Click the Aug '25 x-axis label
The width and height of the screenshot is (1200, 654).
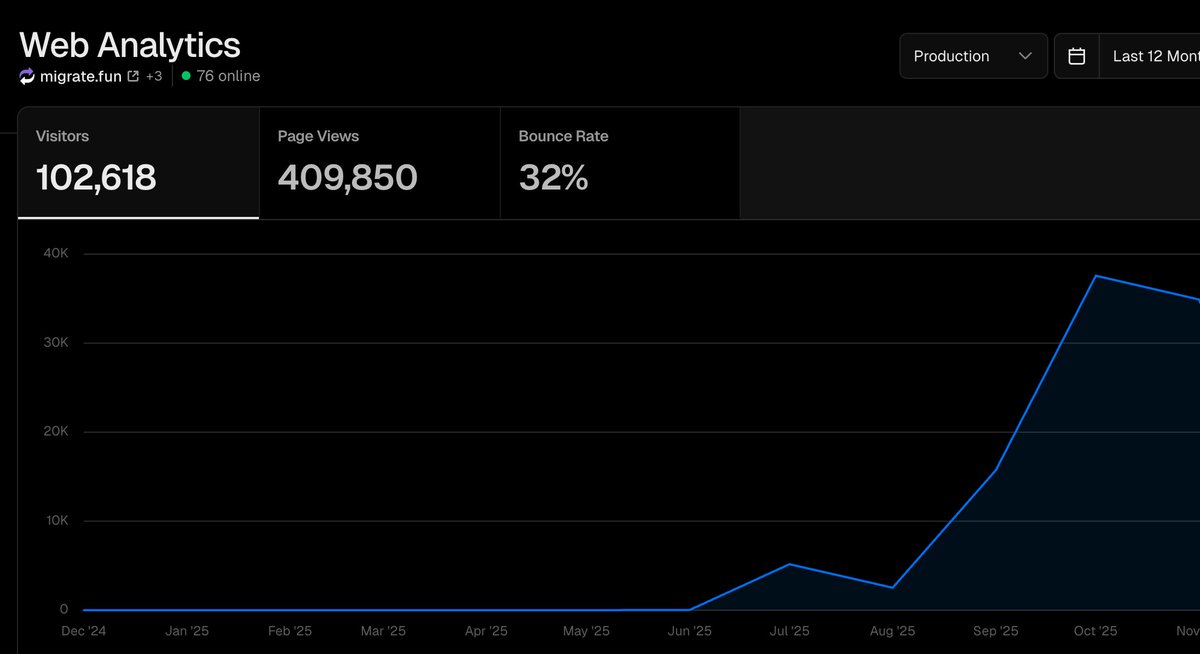[x=892, y=631]
